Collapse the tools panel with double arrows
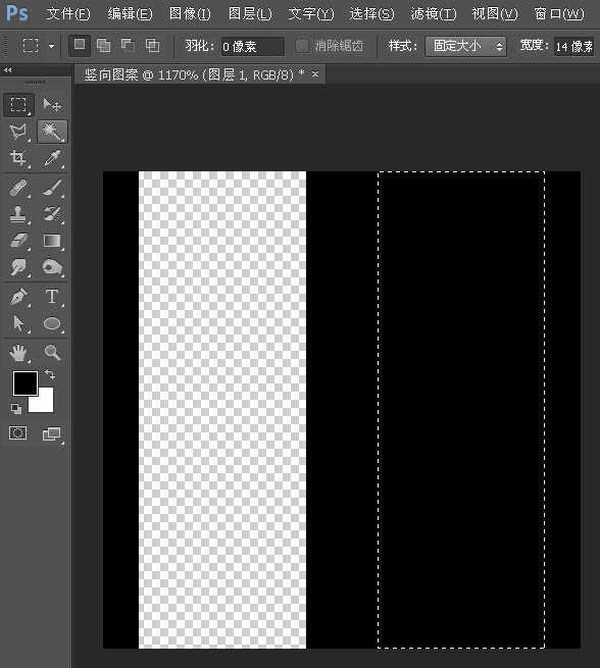Screen dimensions: 600x668 pyautogui.click(x=9, y=71)
